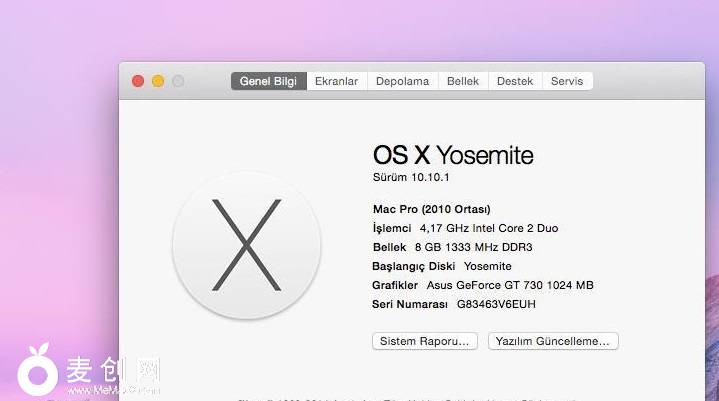Select the serial number G83463V6EUH
Image resolution: width=719 pixels, height=401 pixels.
(x=498, y=304)
